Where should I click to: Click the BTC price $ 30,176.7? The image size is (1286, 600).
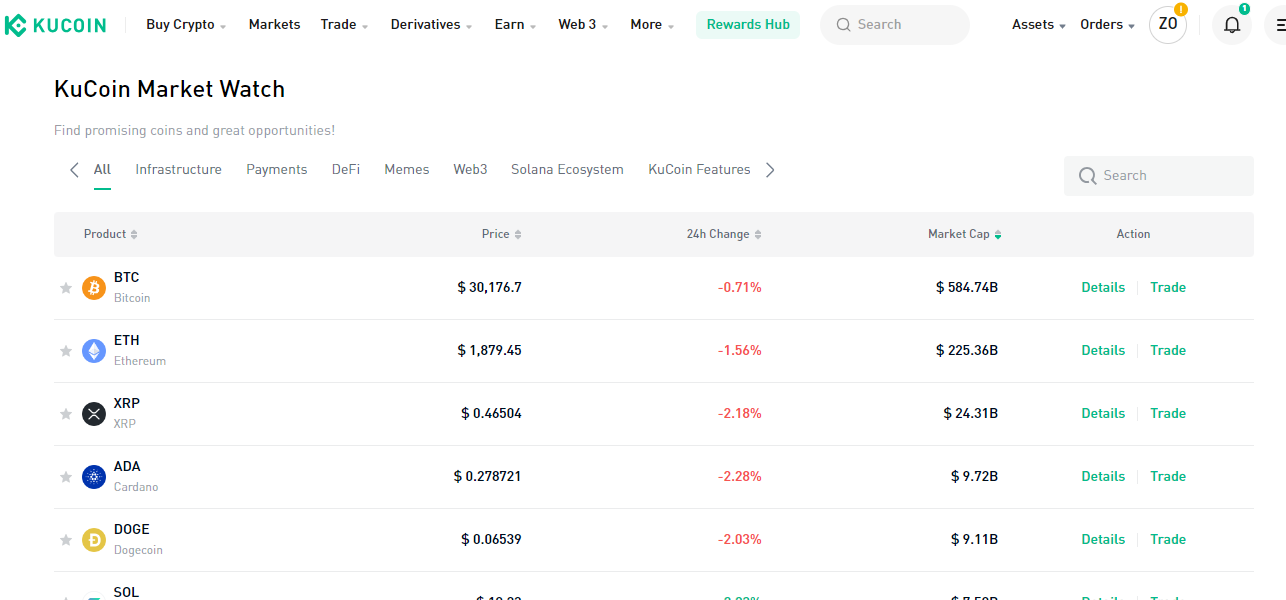tap(490, 288)
